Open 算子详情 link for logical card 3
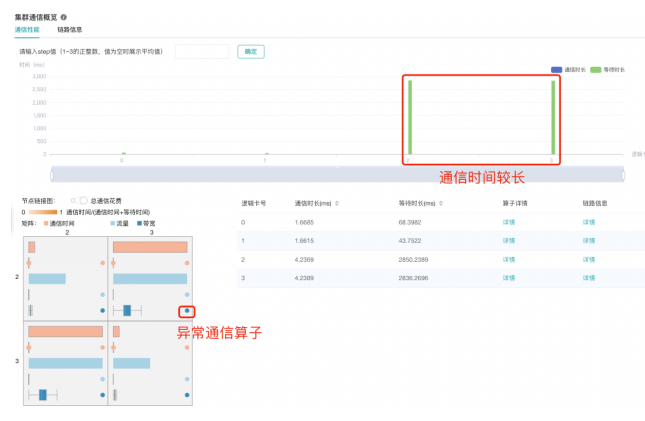Viewport: 645px width, 421px height. click(508, 278)
